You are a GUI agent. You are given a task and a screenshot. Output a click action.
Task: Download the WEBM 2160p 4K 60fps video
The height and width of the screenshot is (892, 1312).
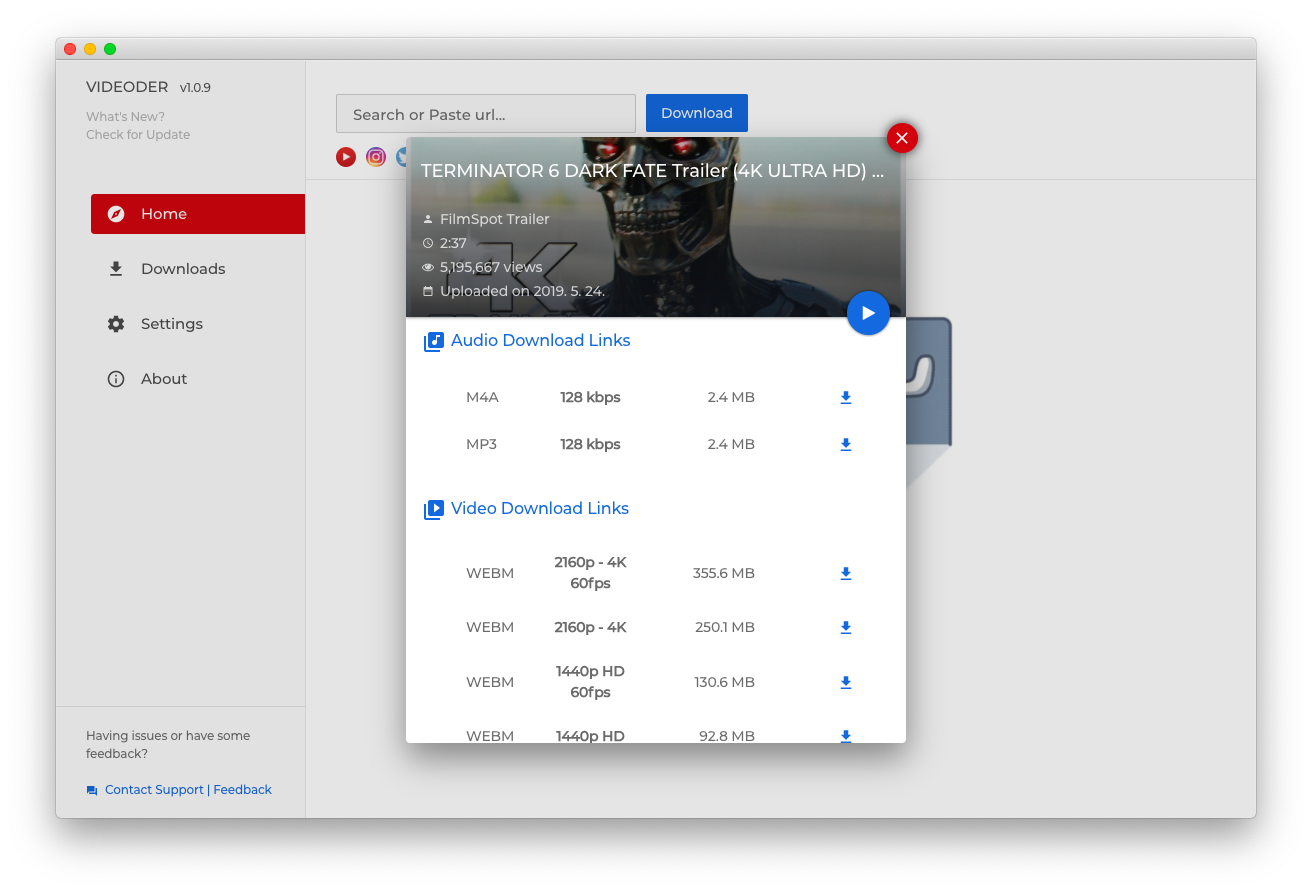[x=845, y=573]
